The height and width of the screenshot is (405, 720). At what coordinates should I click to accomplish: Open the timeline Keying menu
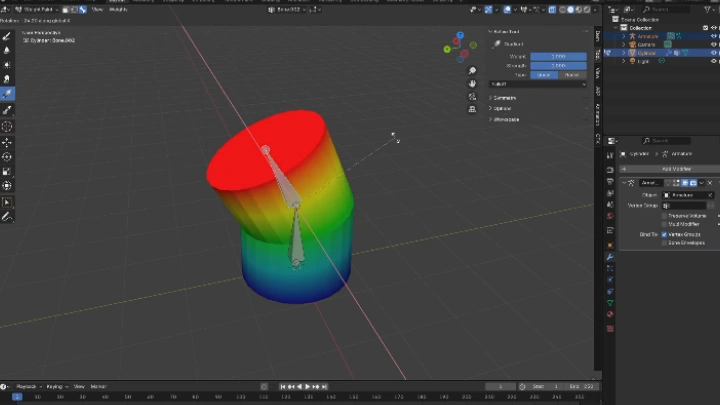[57, 387]
